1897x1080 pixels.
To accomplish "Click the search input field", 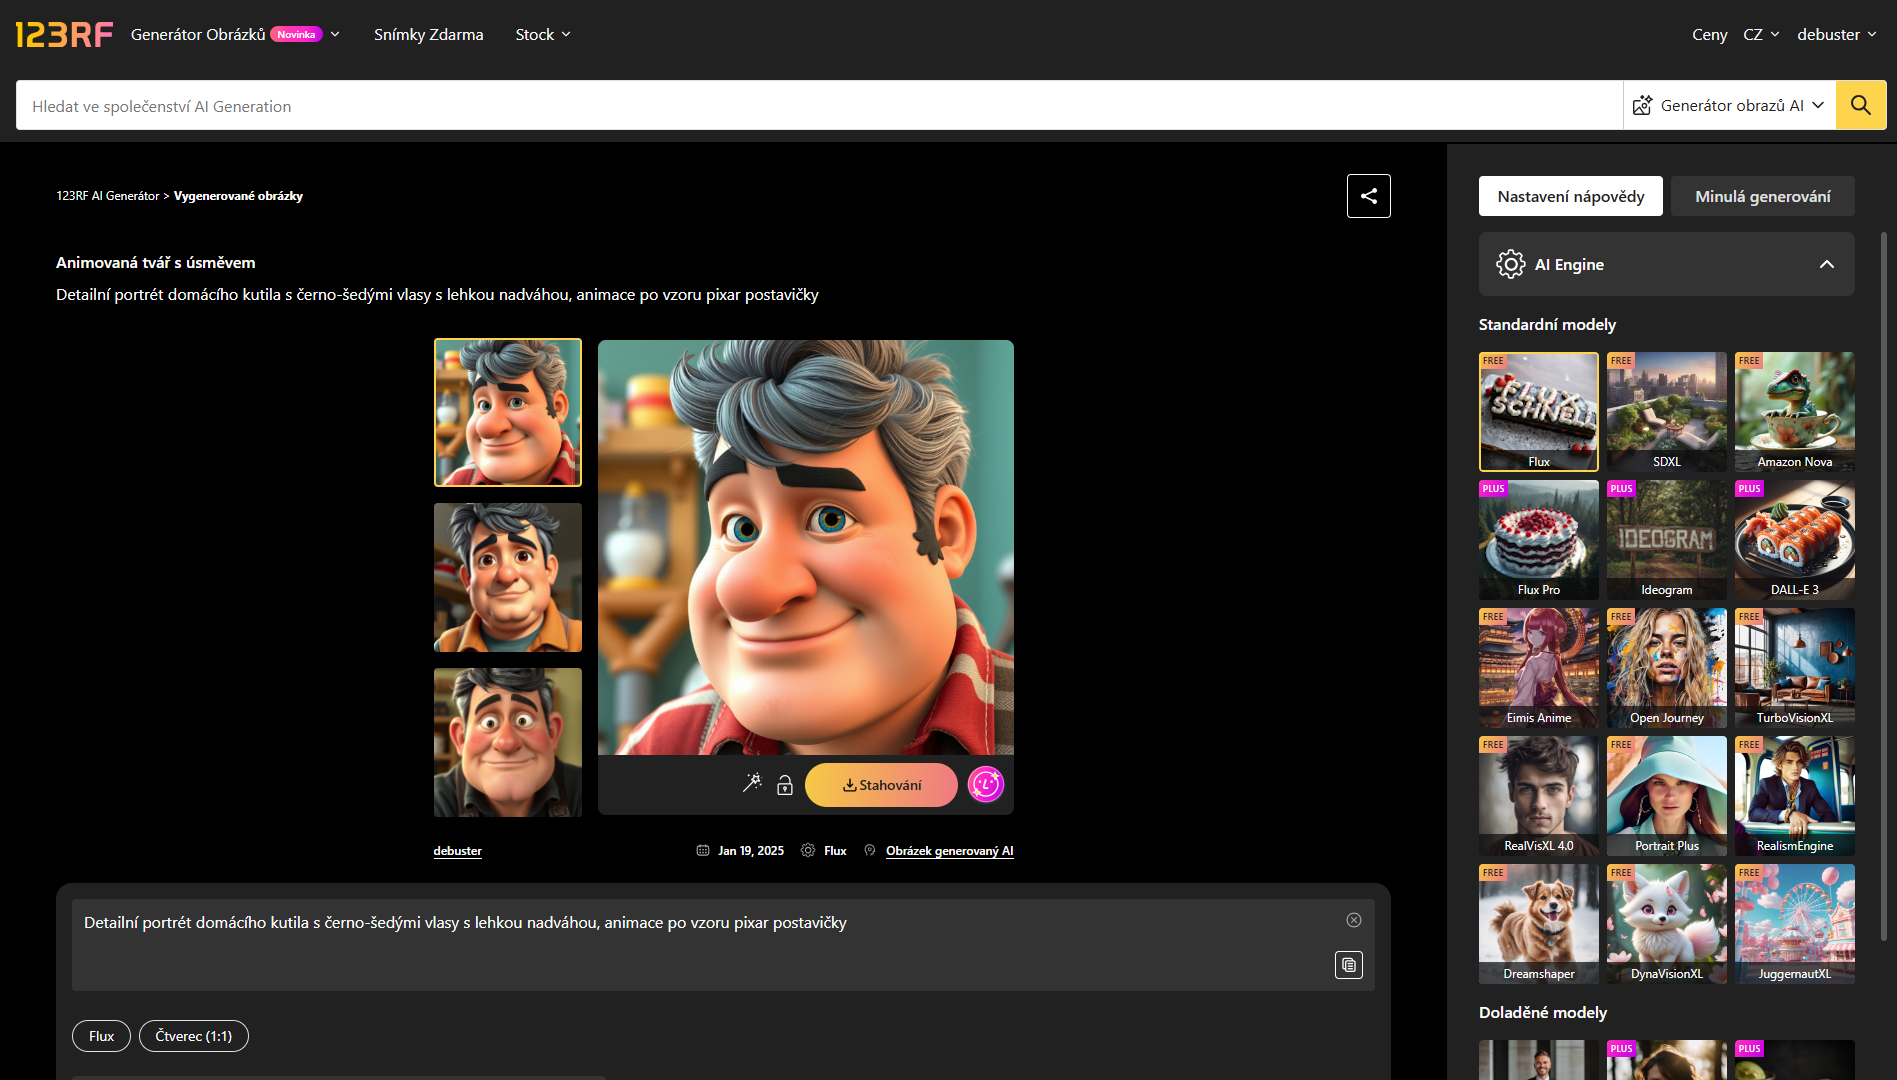I will 820,106.
